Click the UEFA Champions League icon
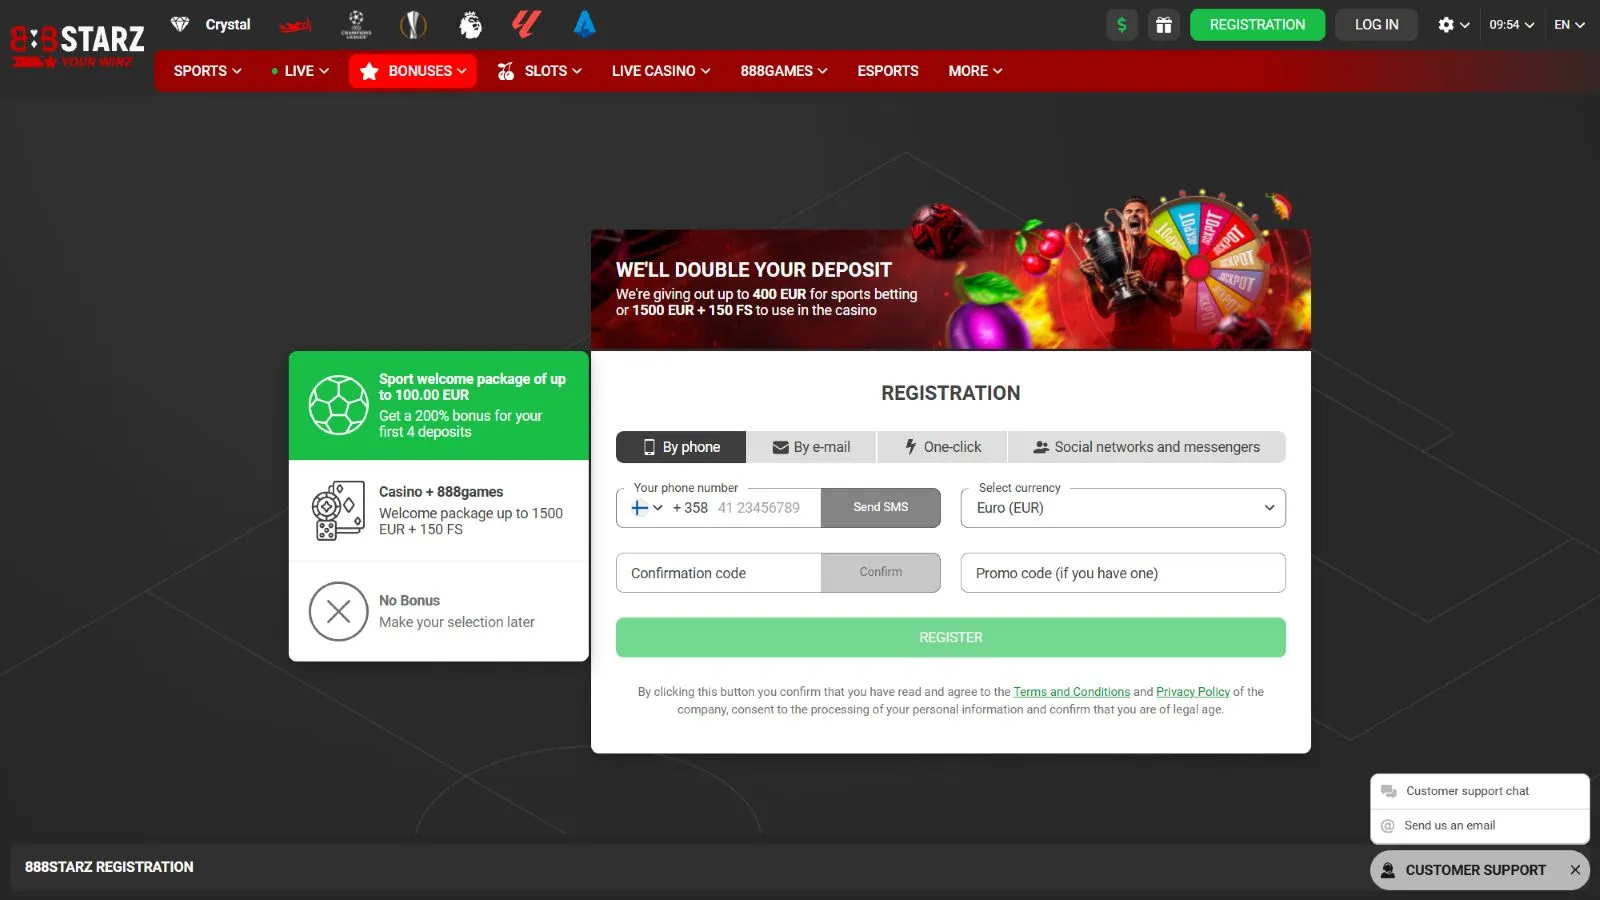1600x900 pixels. click(356, 24)
